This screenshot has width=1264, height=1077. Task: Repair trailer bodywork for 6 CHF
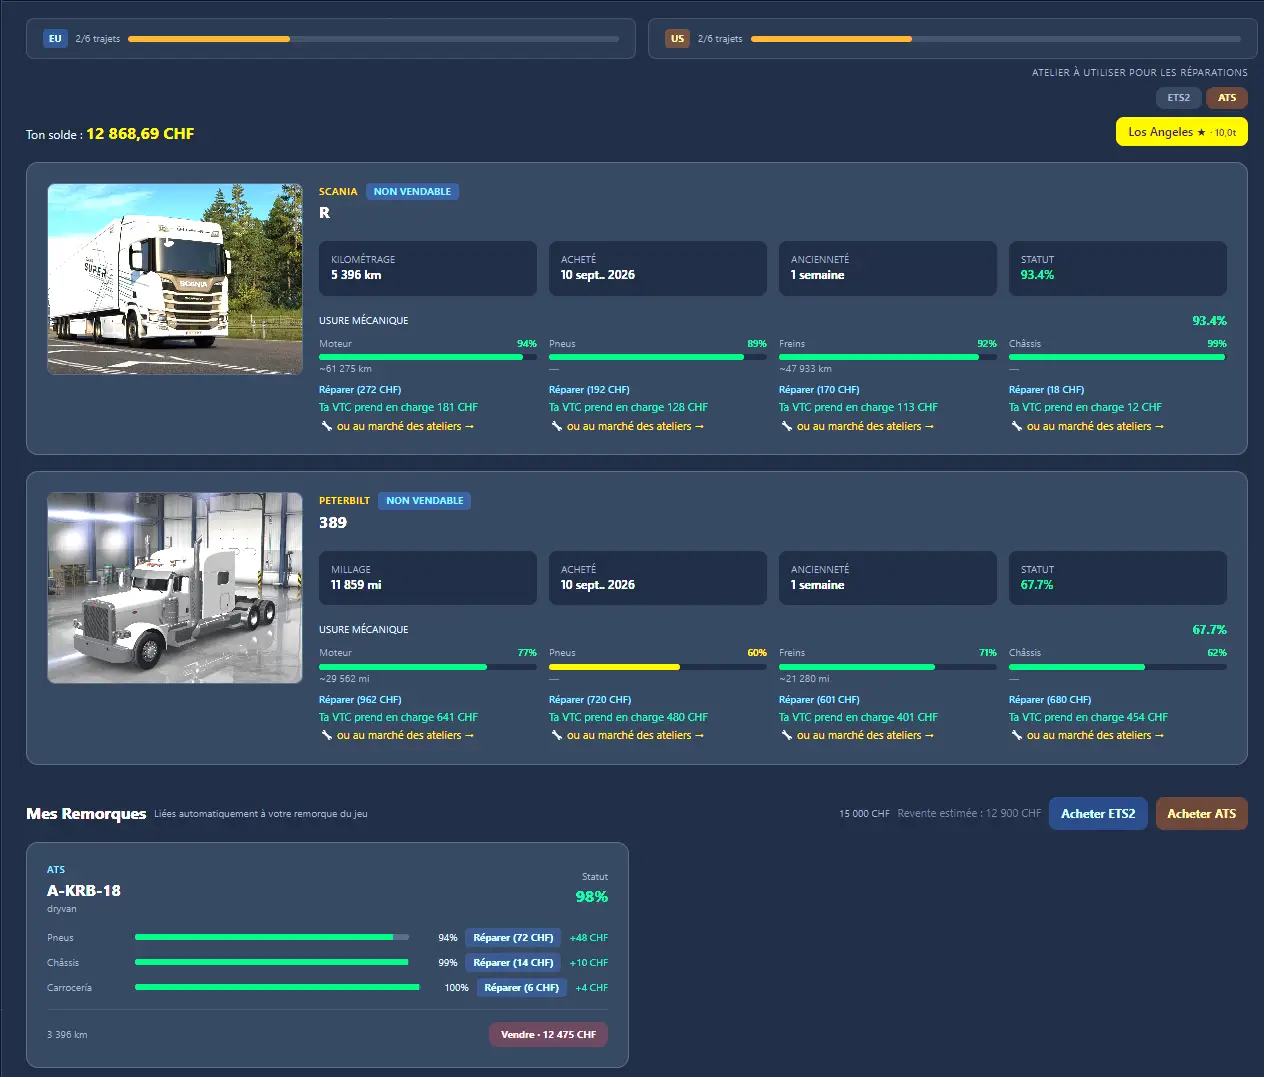click(x=521, y=988)
